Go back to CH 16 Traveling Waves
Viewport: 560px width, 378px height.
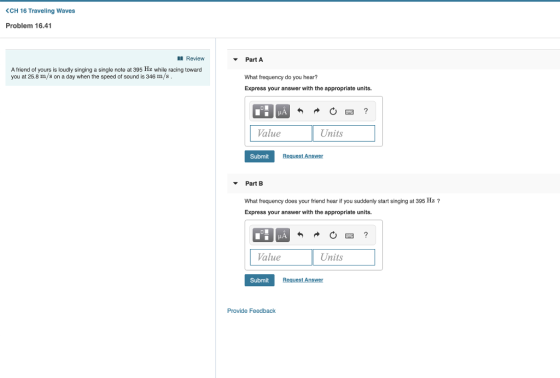pyautogui.click(x=40, y=11)
